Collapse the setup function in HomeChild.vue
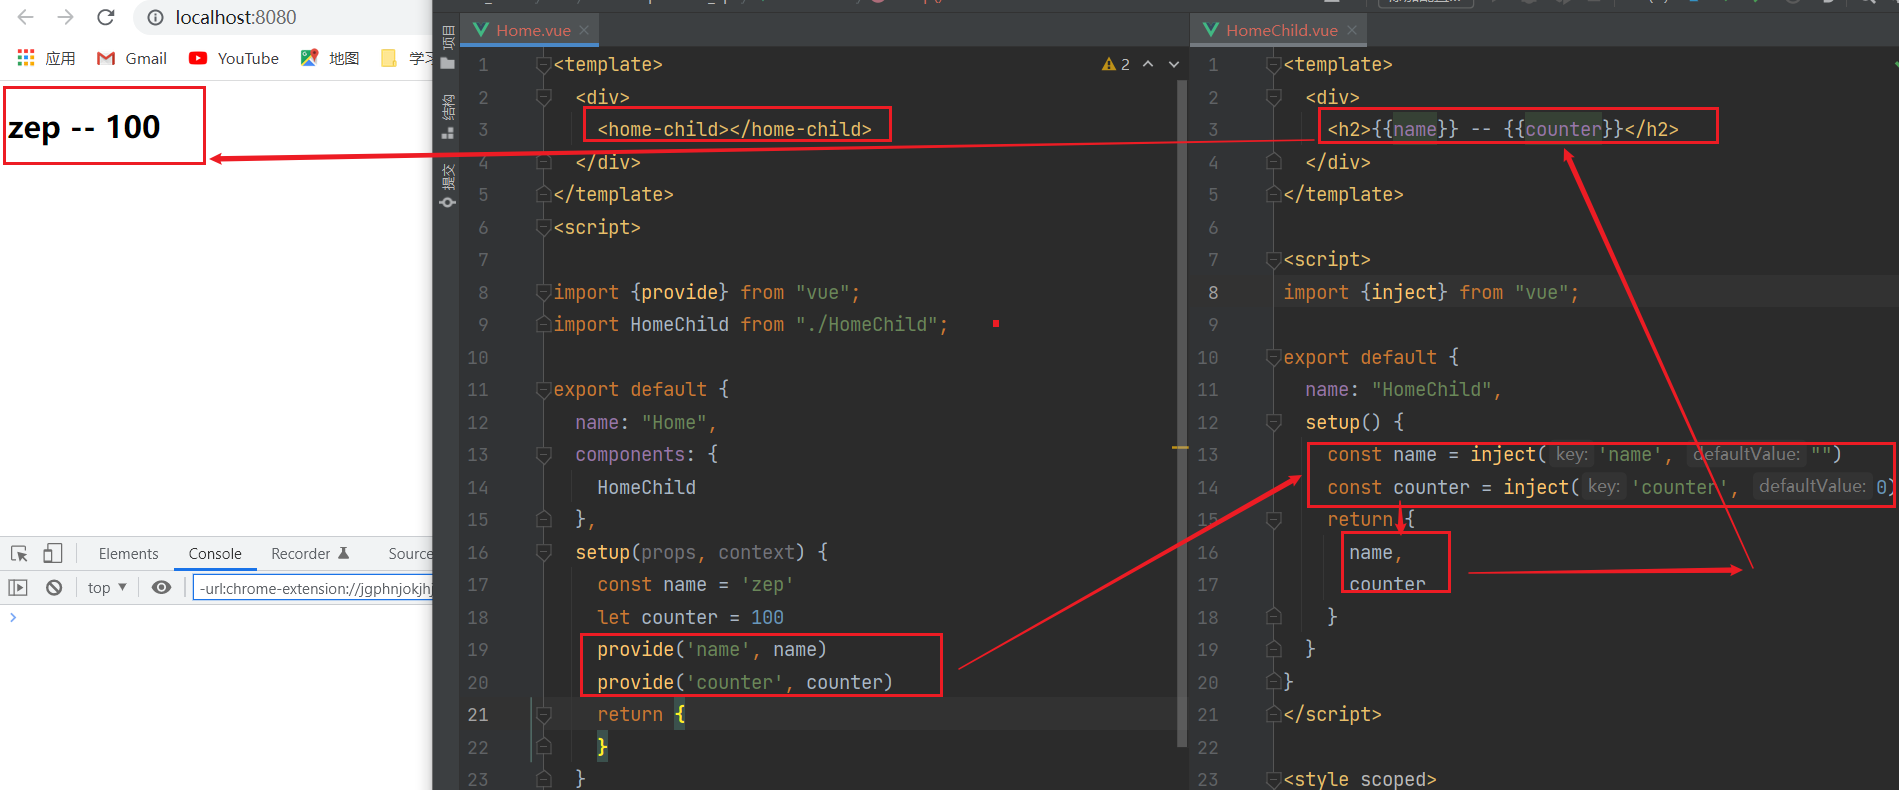Screen dimensions: 1899x790 [1274, 422]
